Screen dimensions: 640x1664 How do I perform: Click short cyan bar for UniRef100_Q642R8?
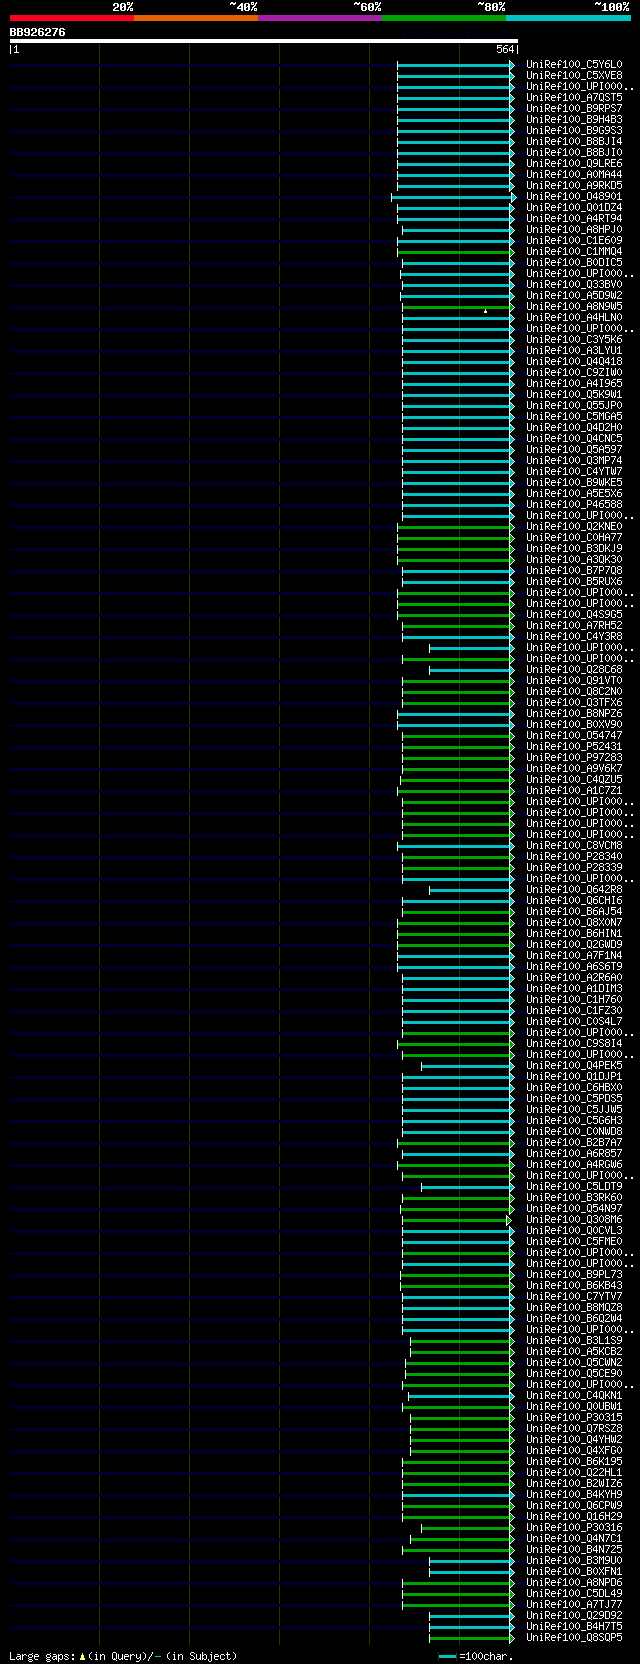click(472, 889)
